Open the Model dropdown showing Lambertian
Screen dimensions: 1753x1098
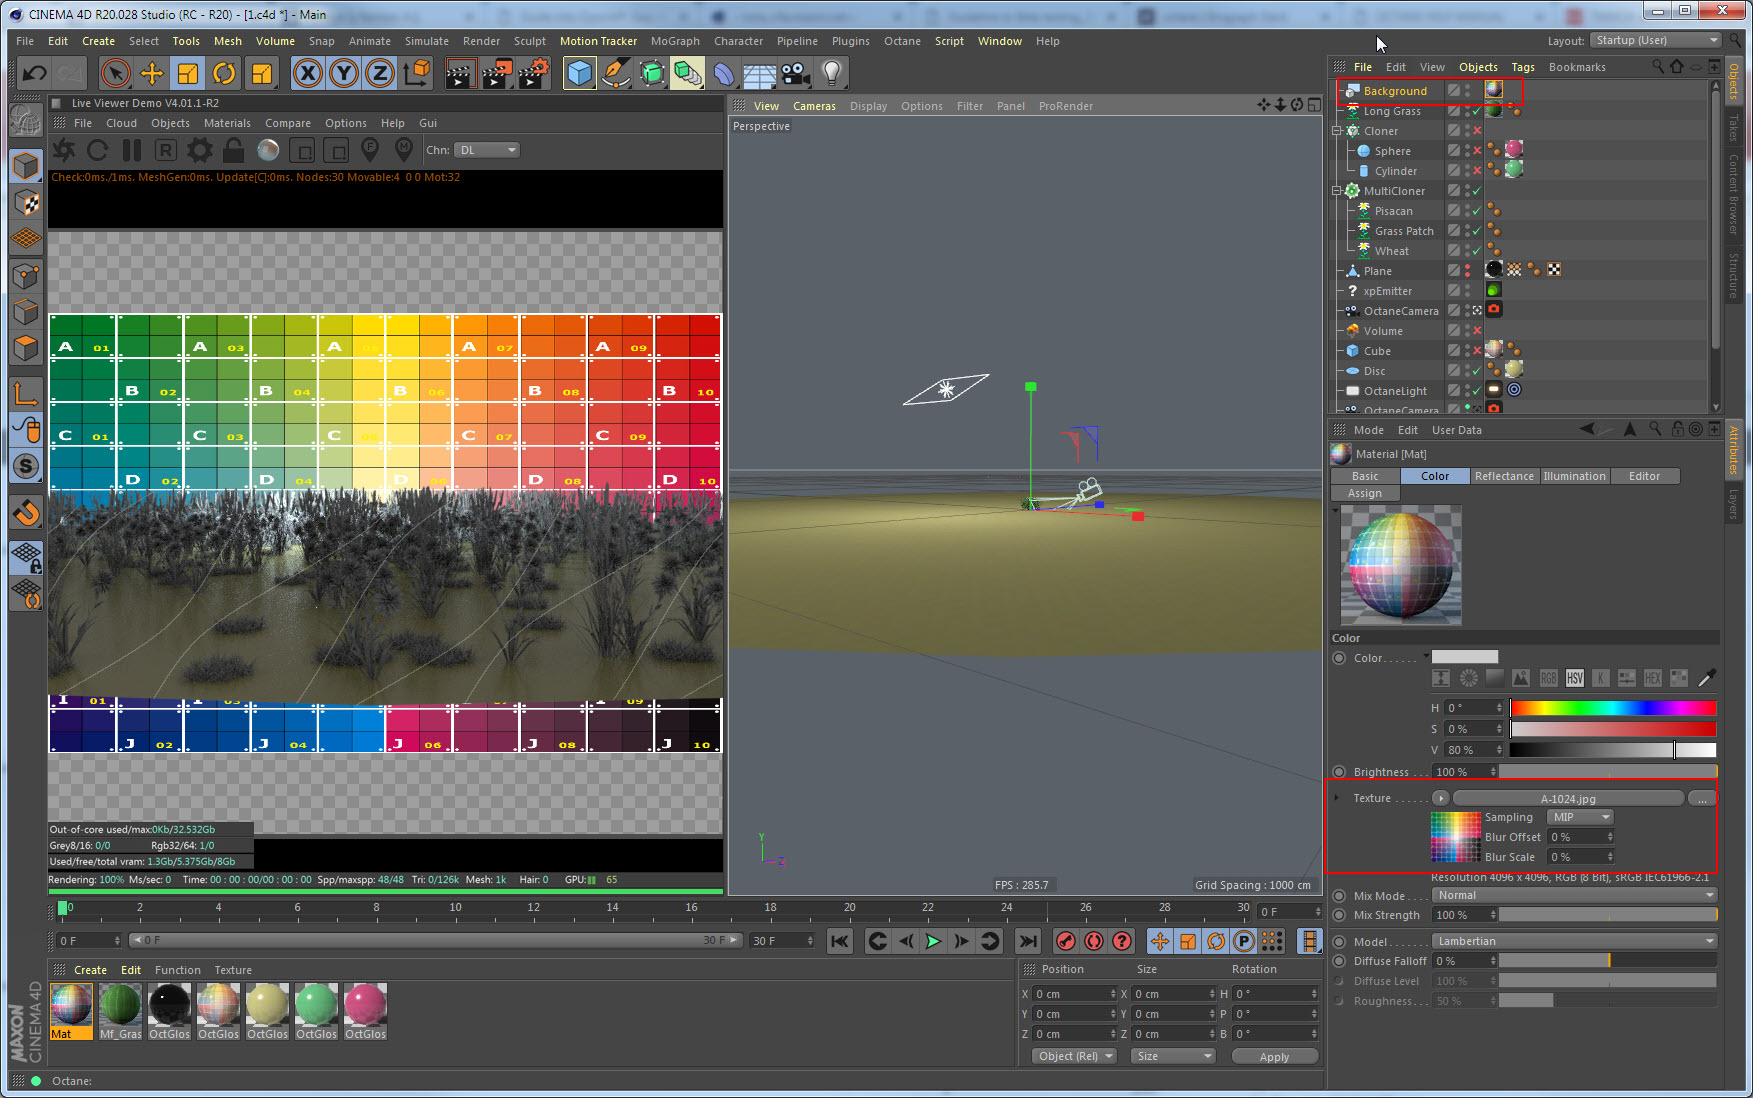point(1575,941)
